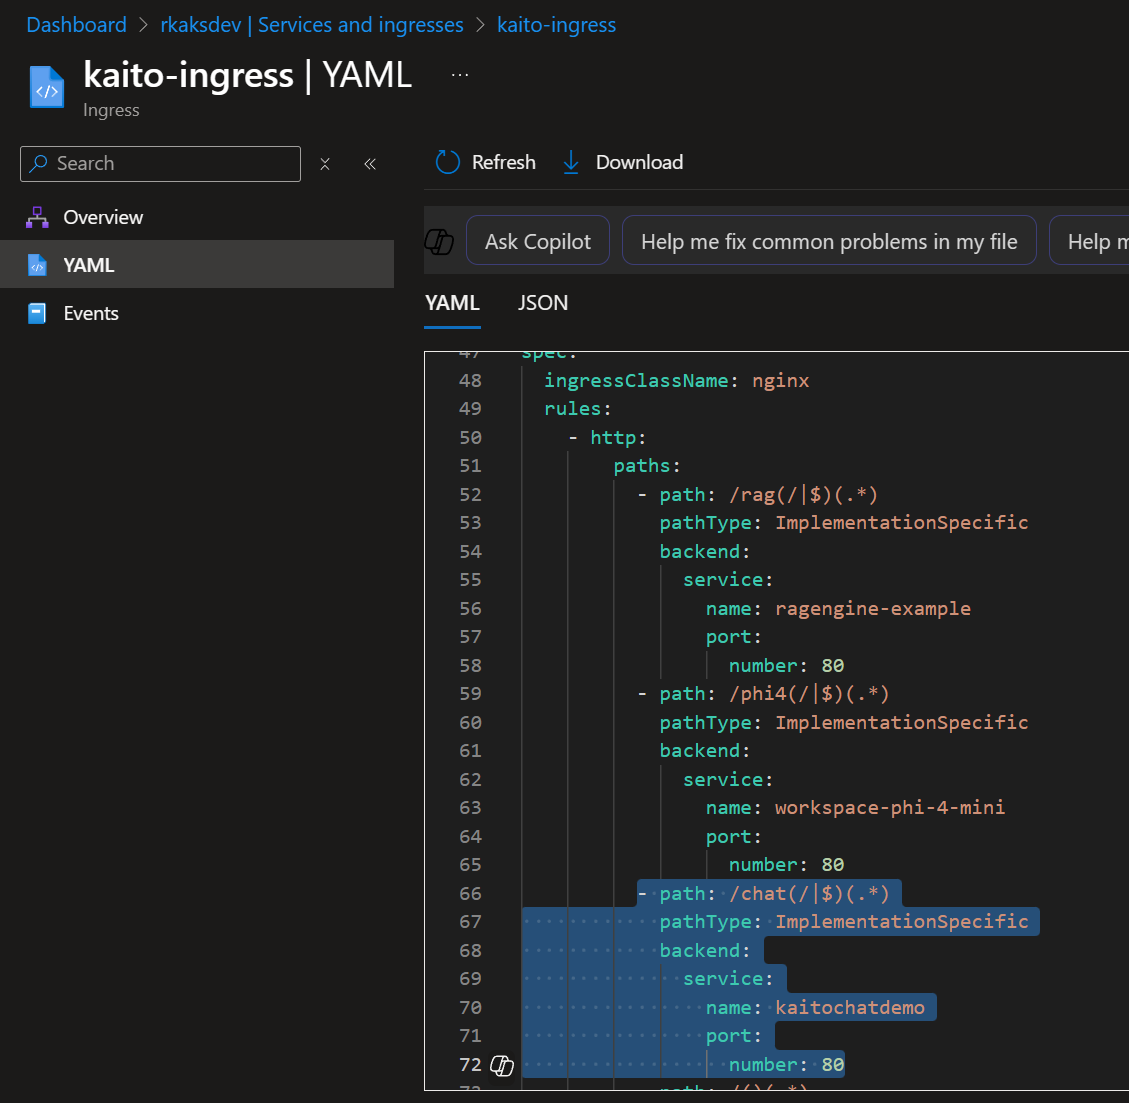This screenshot has height=1103, width=1129.
Task: Click line 56 ragengine-example service name
Action: [872, 608]
